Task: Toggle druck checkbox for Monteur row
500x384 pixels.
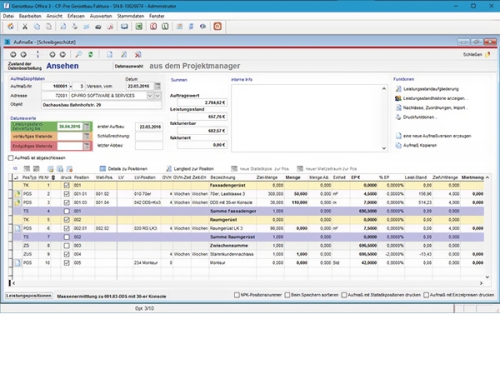Action: (67, 263)
